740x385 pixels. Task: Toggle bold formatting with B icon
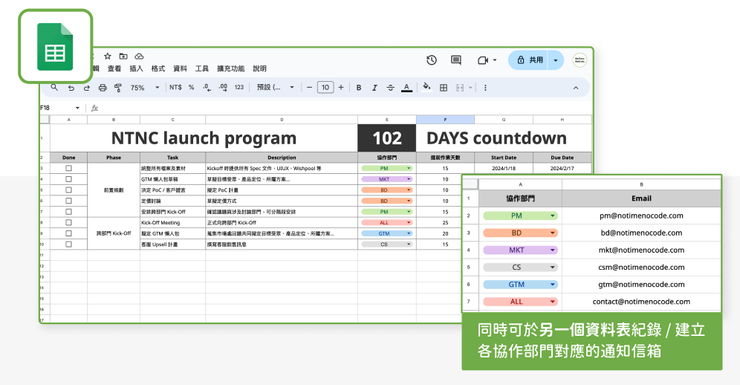(359, 88)
